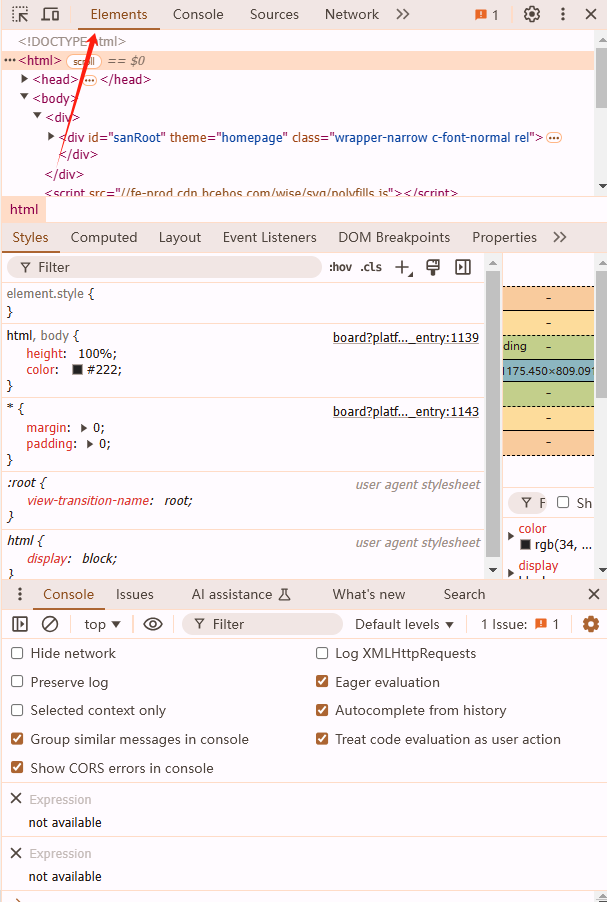Switch to the top Console tab

[x=198, y=15]
